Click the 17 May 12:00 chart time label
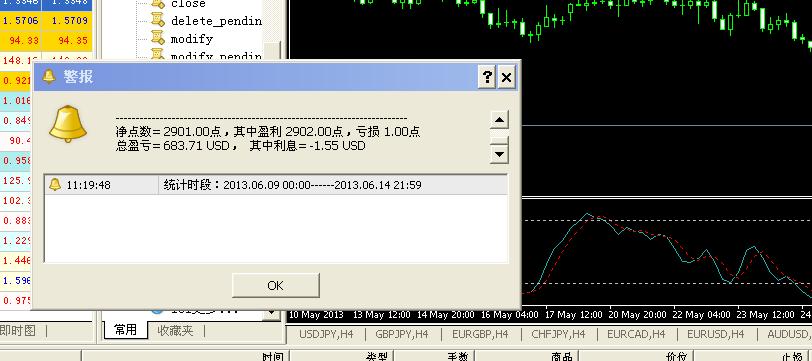Viewport: 812px width, 361px height. tap(574, 314)
